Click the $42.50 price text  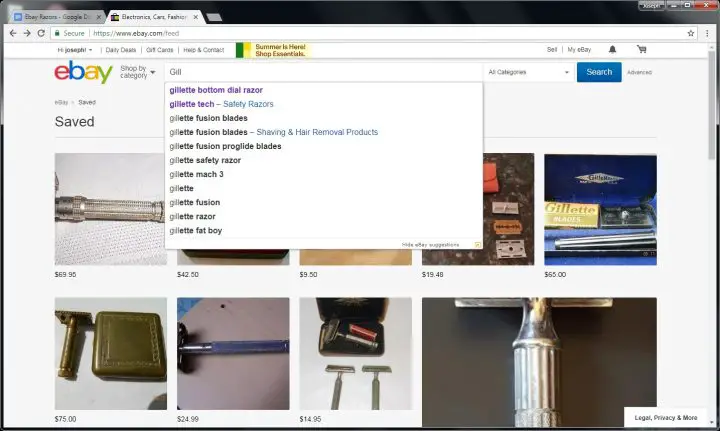(188, 274)
